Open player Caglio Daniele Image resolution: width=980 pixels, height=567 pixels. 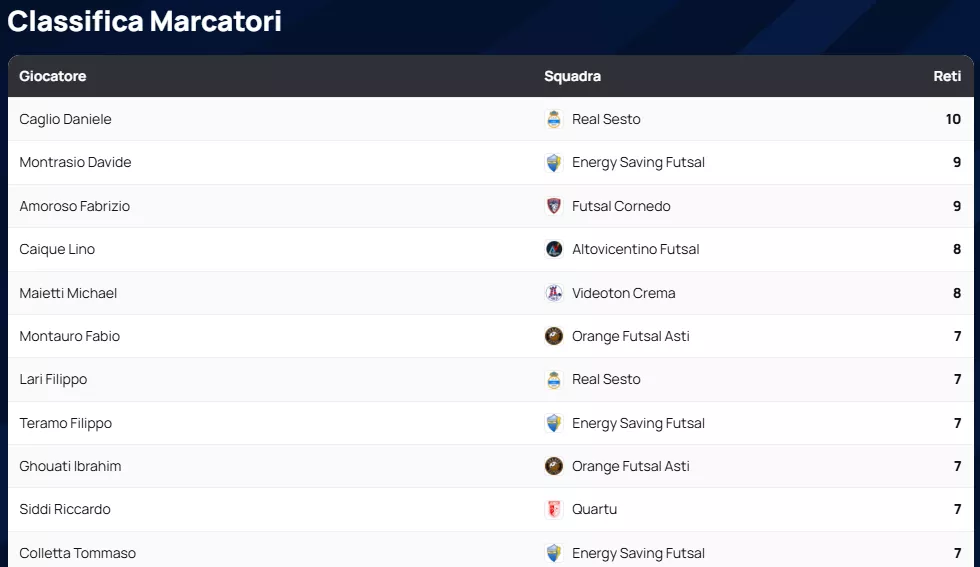point(66,119)
